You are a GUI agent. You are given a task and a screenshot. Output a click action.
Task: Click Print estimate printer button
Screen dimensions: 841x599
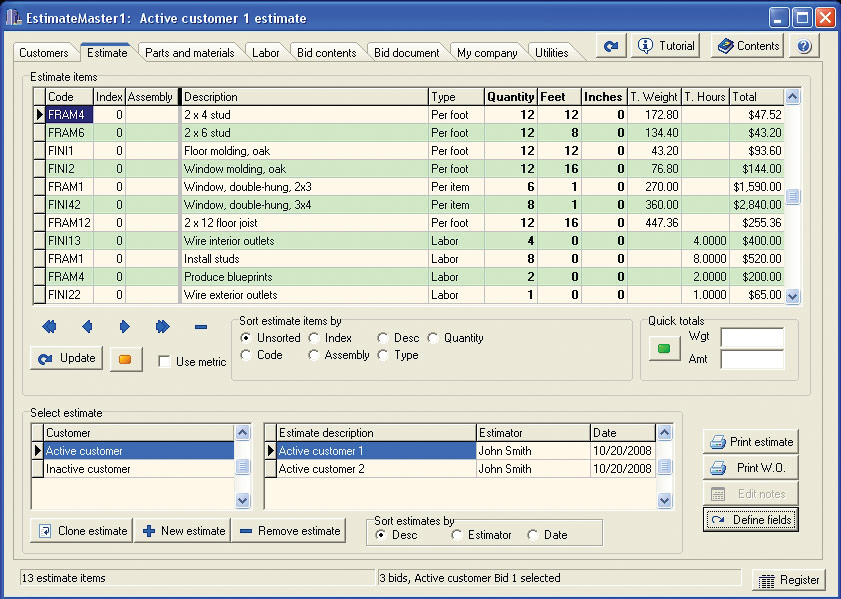750,442
